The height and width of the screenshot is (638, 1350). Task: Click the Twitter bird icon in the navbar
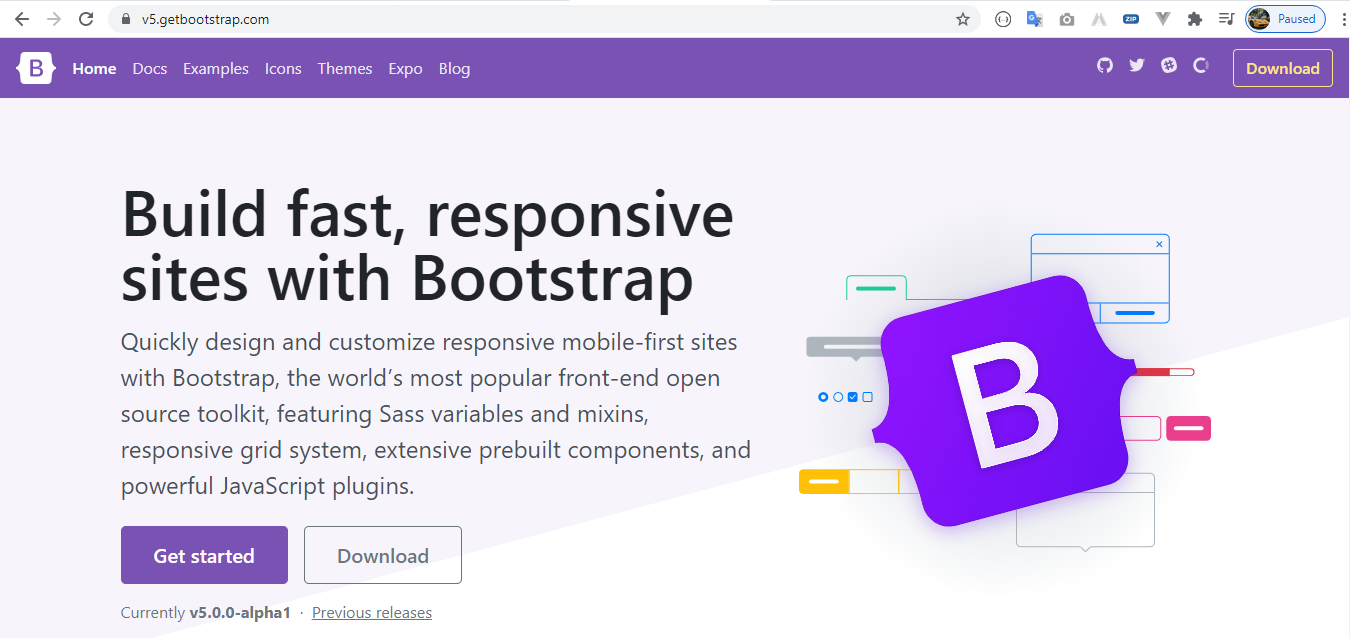[1136, 65]
